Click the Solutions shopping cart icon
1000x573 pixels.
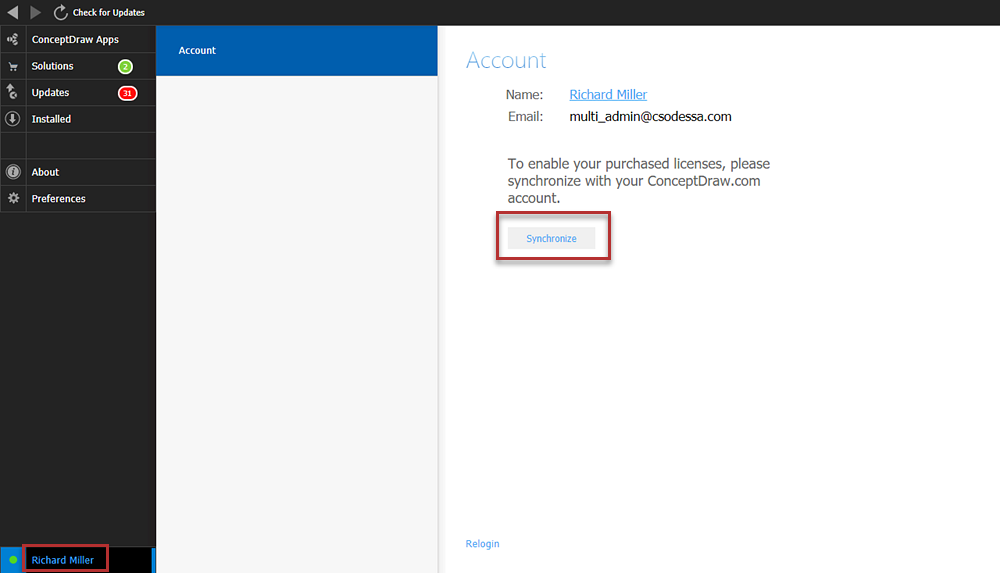coord(13,66)
